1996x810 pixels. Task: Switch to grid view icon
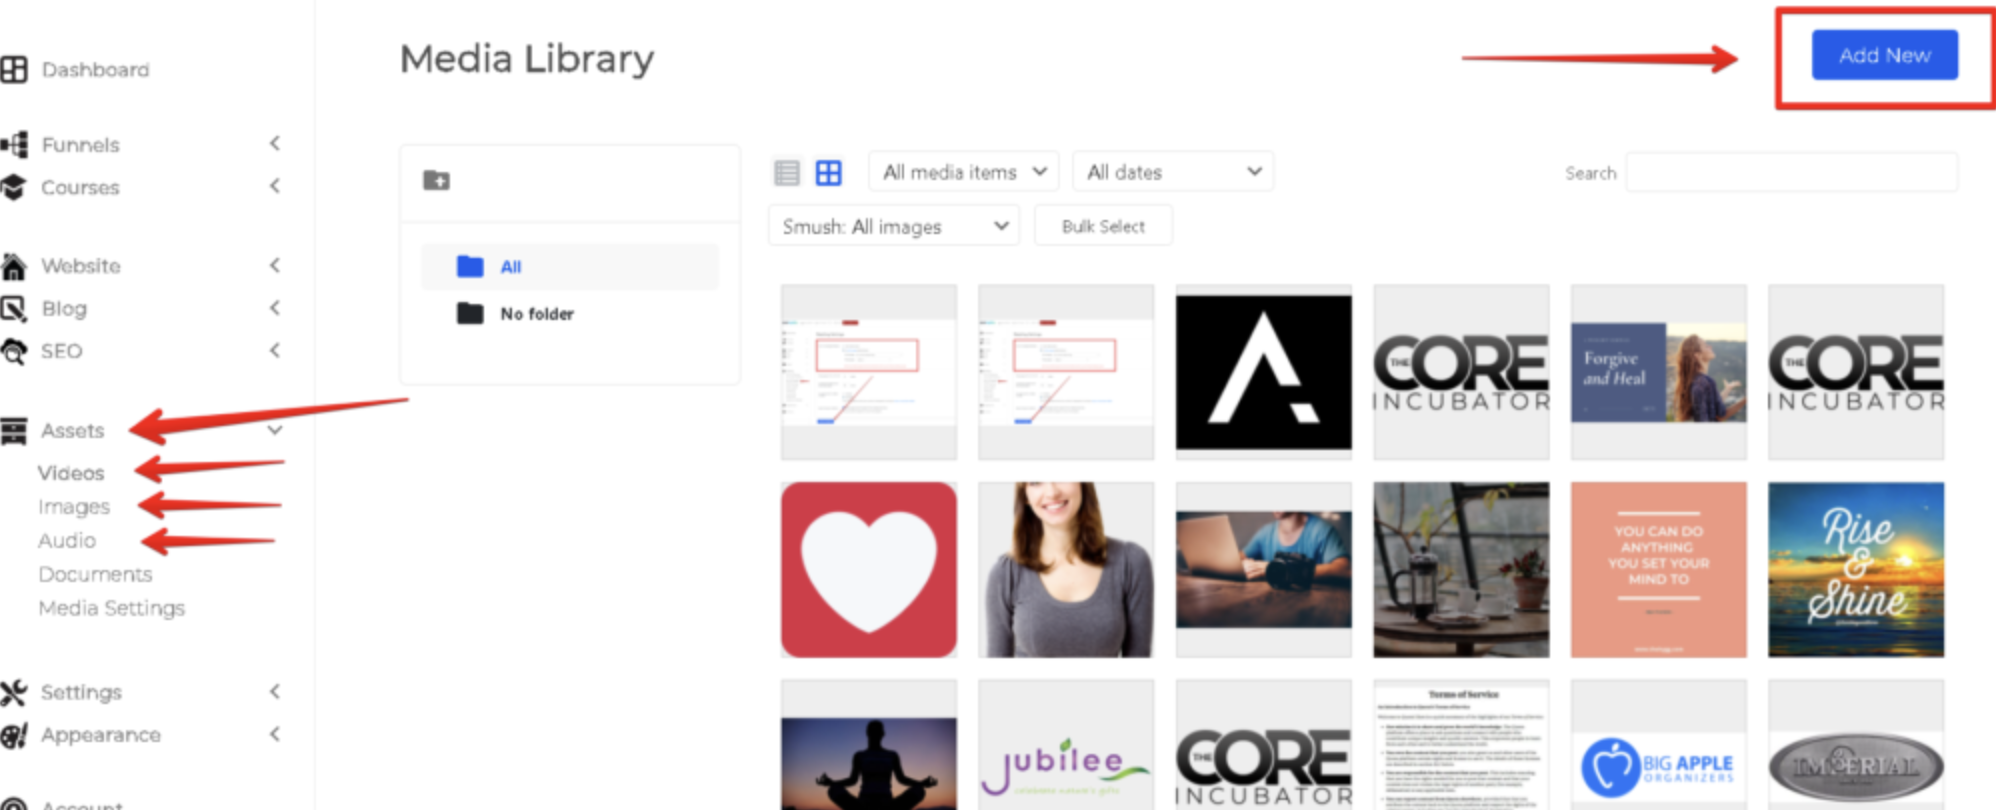(828, 173)
